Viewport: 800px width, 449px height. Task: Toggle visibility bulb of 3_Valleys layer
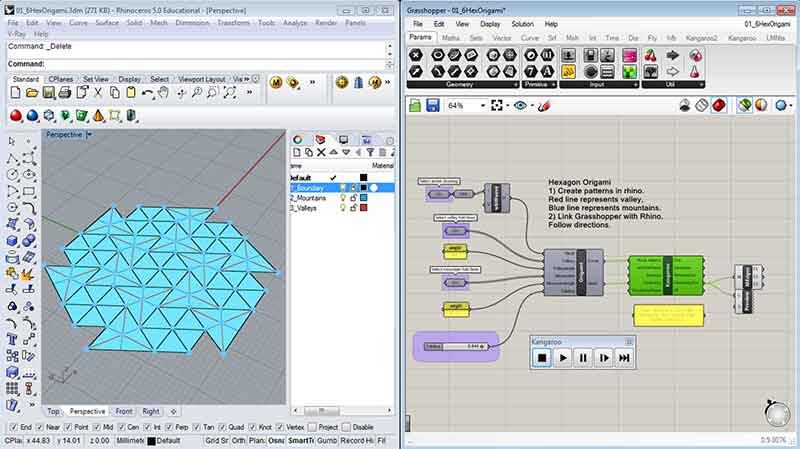(343, 208)
